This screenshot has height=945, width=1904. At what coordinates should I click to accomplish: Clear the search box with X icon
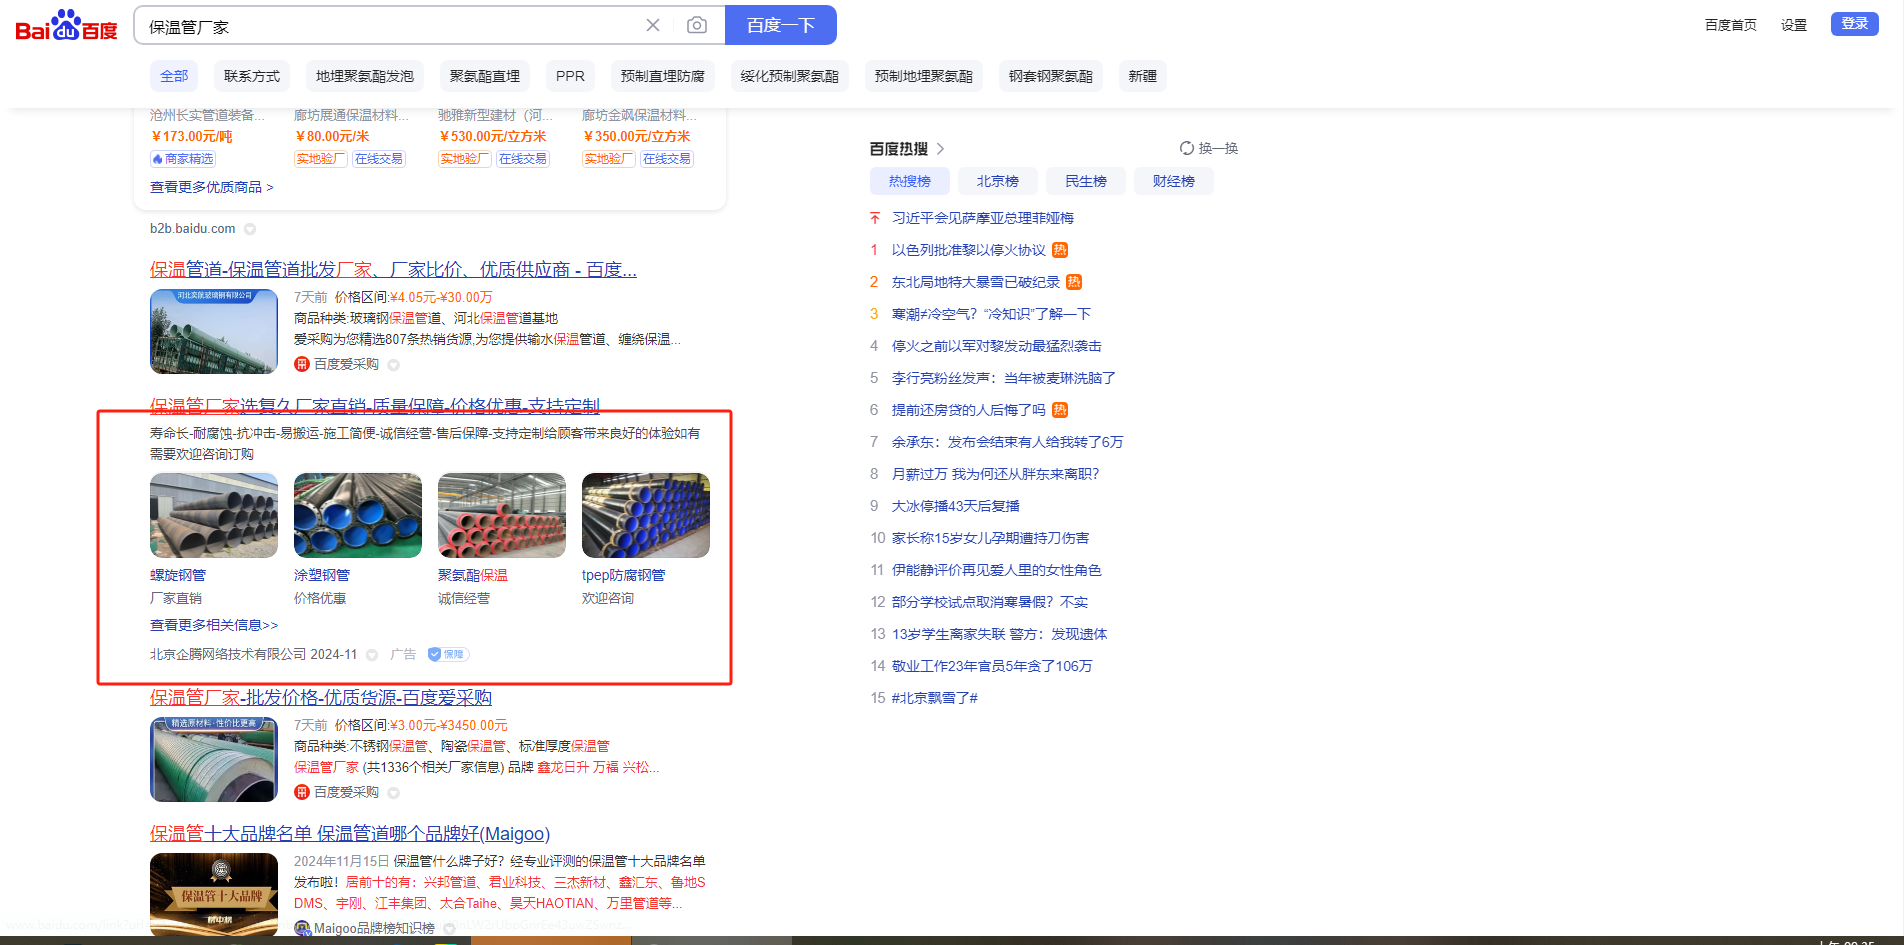(653, 25)
